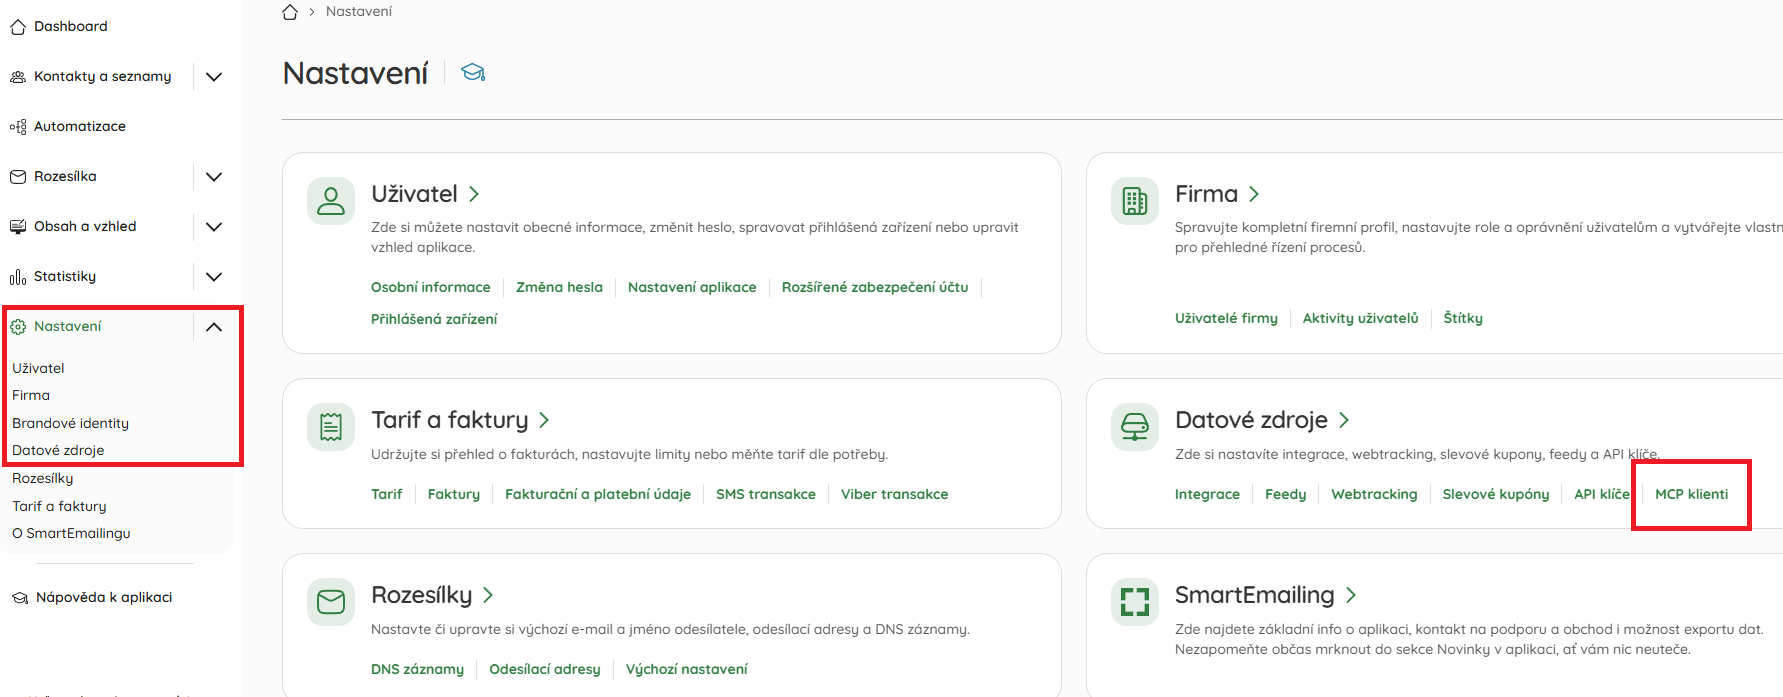This screenshot has width=1783, height=697.
Task: Click the Rozesílky envelope card icon
Action: (331, 602)
